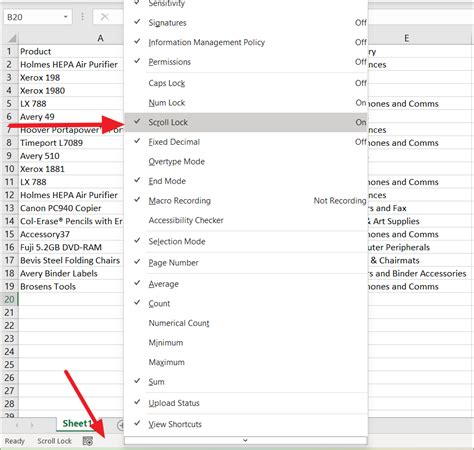The image size is (474, 450).
Task: Toggle Average in status bar menu
Action: tap(246, 284)
